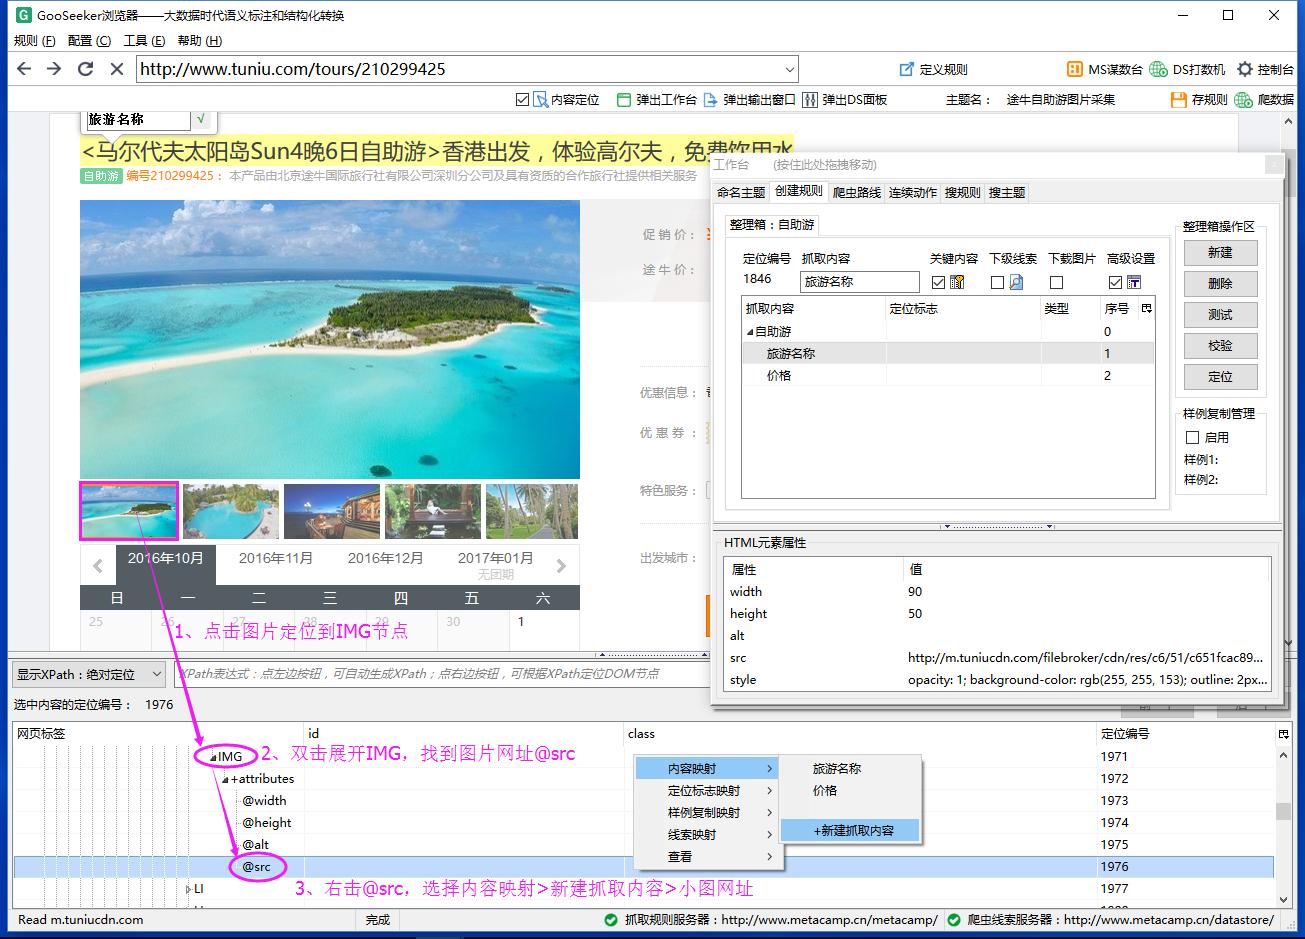Screen dimensions: 1305x939
Task: Enable the 下载图片 checkbox
Action: pyautogui.click(x=1056, y=281)
